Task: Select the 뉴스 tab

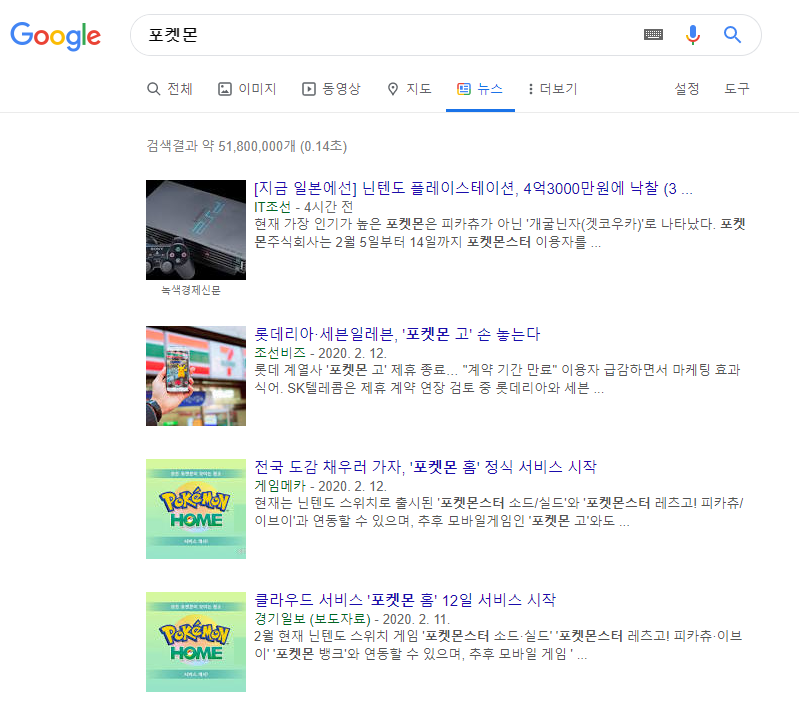Action: pyautogui.click(x=480, y=89)
